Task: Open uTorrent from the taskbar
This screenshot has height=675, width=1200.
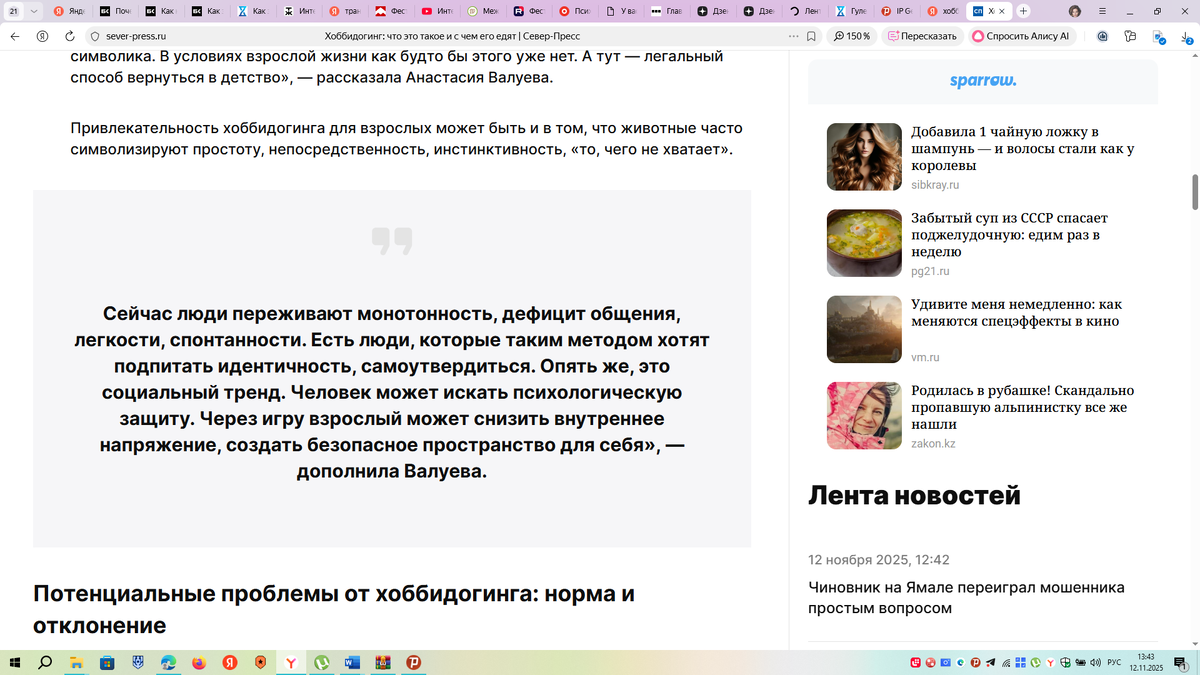Action: [322, 662]
